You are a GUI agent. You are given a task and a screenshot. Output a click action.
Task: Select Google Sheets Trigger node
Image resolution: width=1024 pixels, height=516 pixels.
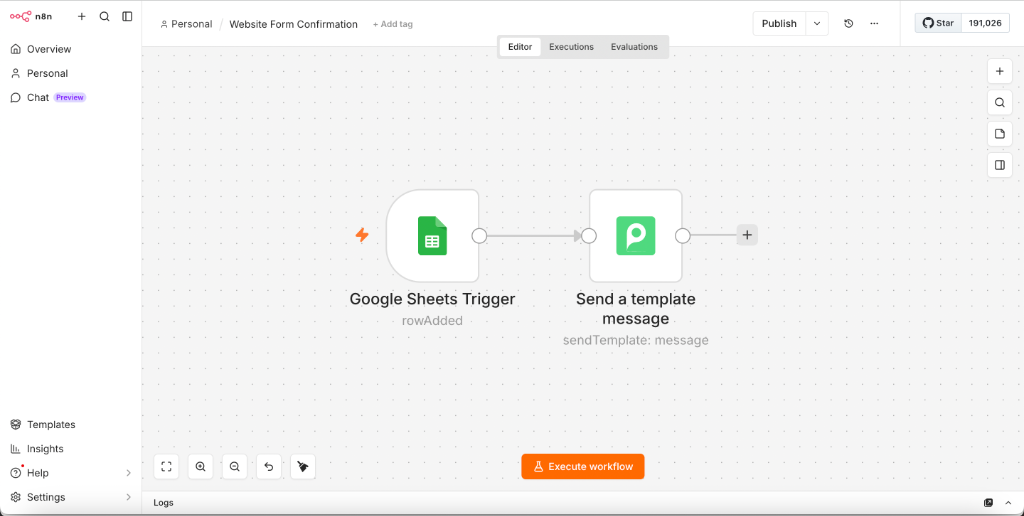pyautogui.click(x=432, y=236)
